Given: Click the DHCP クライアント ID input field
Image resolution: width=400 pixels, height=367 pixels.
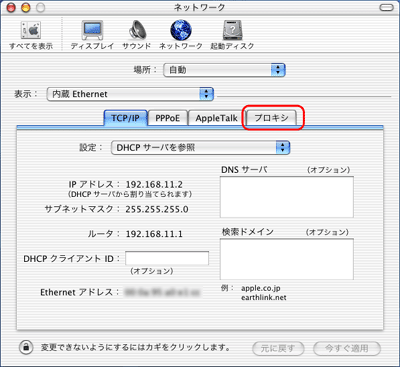Looking at the screenshot, I should tap(167, 258).
